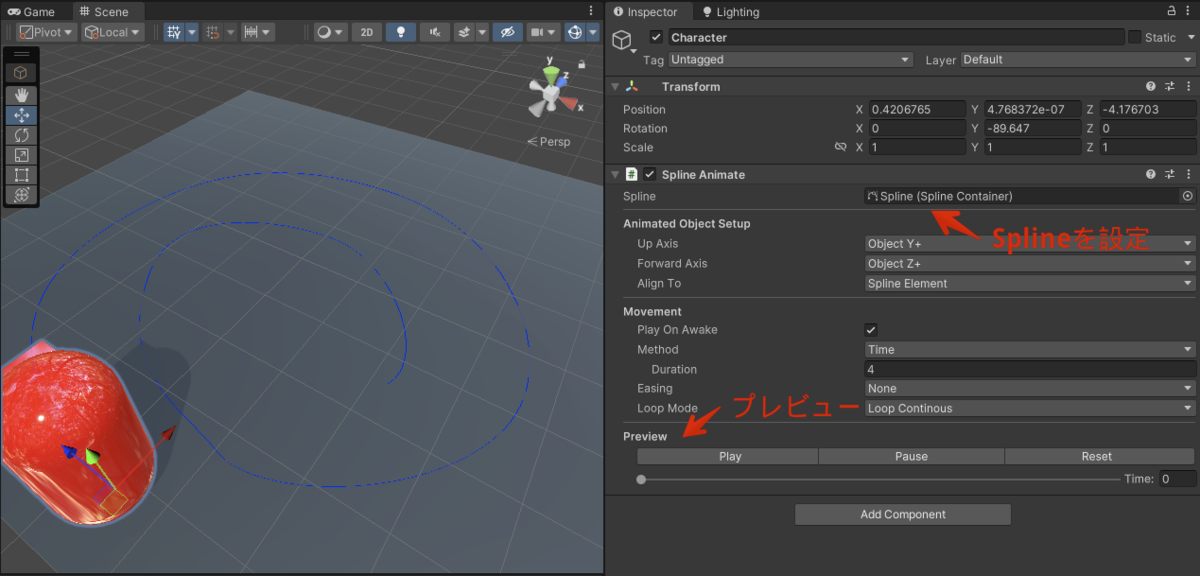Open Pivot handle position dropdown
Image resolution: width=1200 pixels, height=576 pixels.
48,32
